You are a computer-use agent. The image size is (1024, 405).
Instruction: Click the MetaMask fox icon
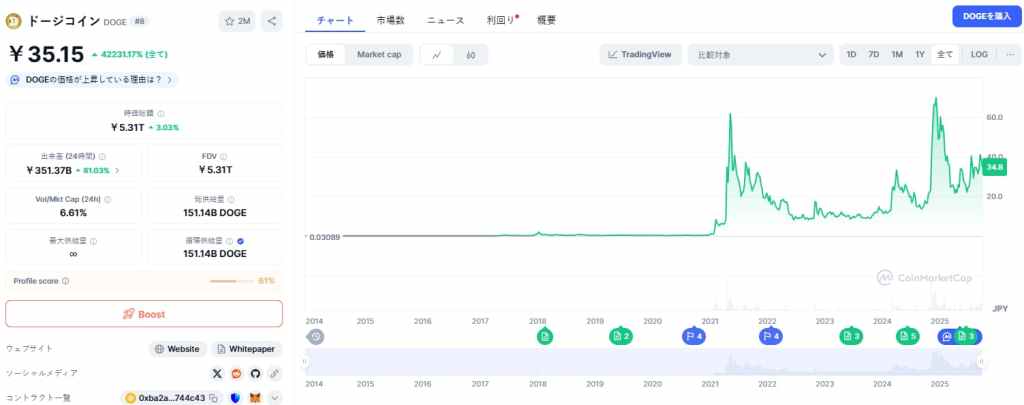coord(255,398)
